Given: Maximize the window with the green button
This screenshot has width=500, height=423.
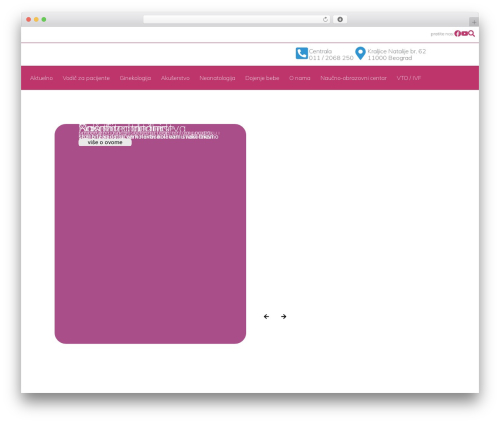Looking at the screenshot, I should pos(44,19).
